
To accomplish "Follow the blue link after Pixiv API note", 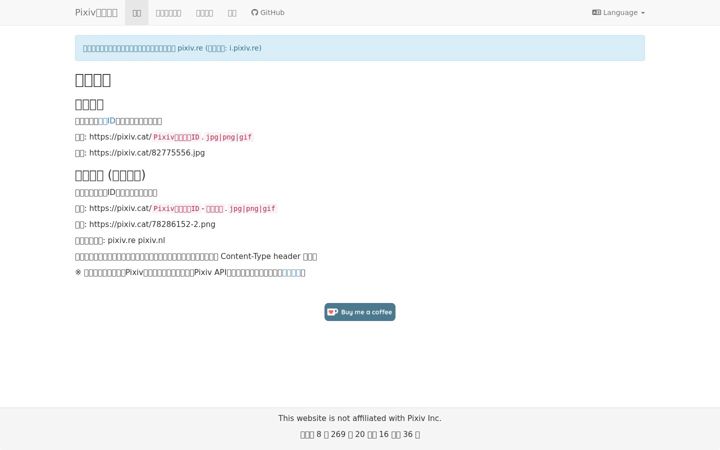I will (292, 272).
